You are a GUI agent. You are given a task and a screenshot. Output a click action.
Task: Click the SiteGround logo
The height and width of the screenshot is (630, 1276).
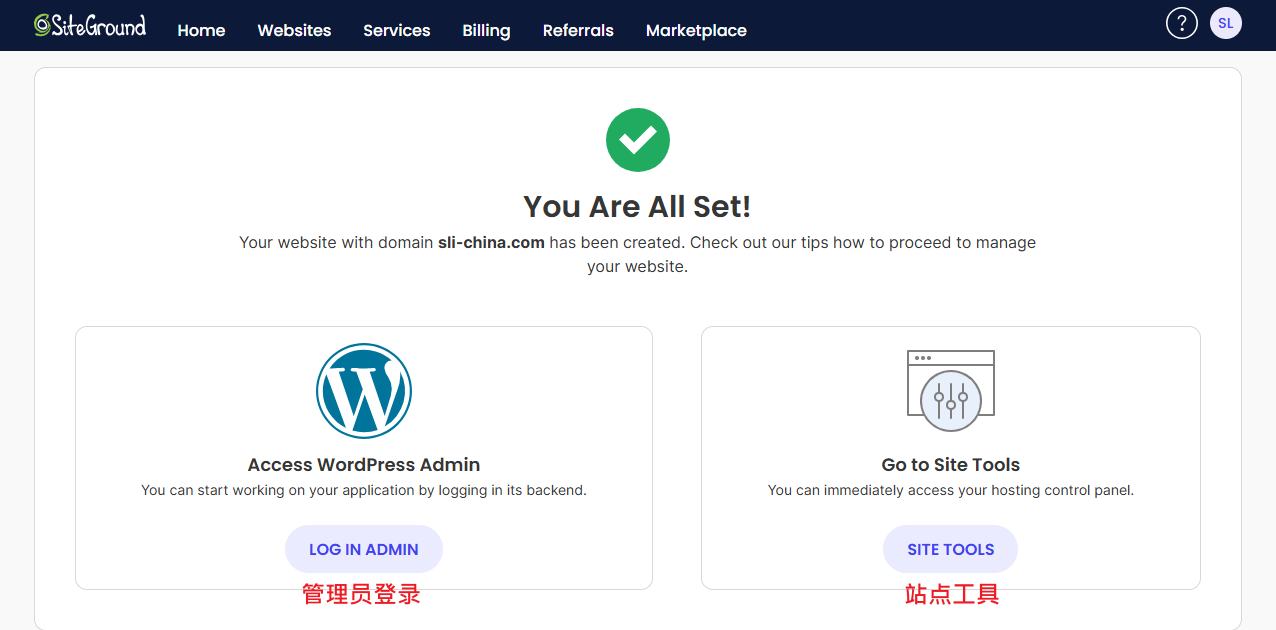pyautogui.click(x=90, y=25)
